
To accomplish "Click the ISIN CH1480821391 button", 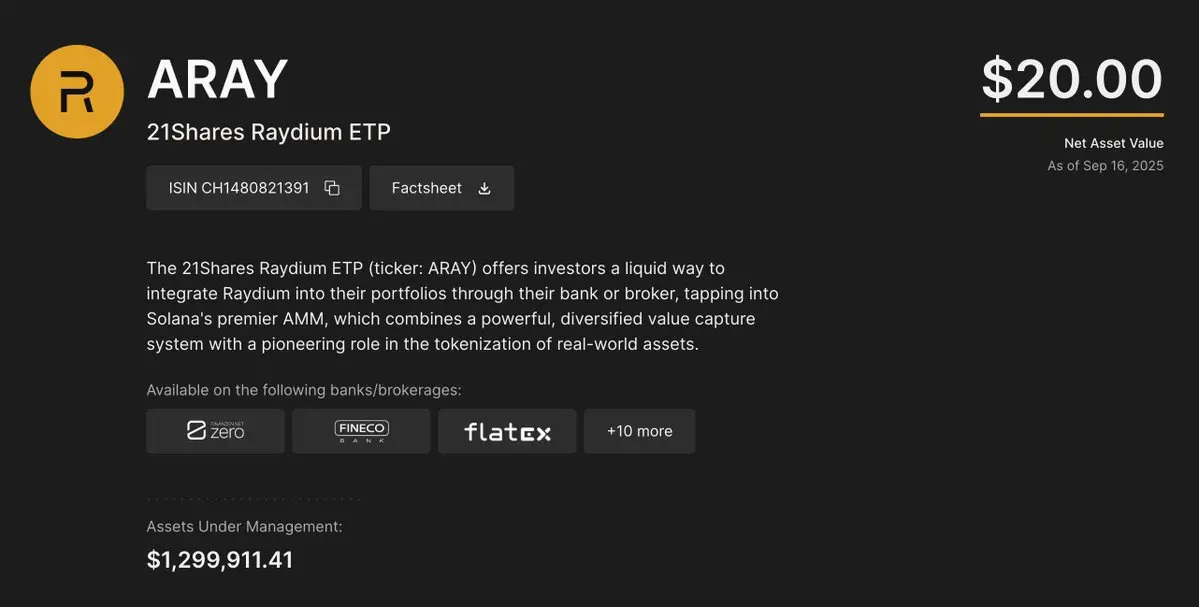I will [254, 188].
